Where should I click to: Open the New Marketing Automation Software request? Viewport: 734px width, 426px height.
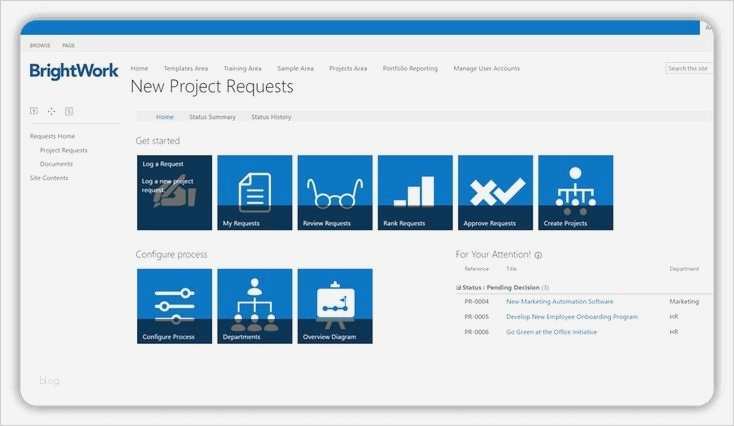pyautogui.click(x=559, y=301)
